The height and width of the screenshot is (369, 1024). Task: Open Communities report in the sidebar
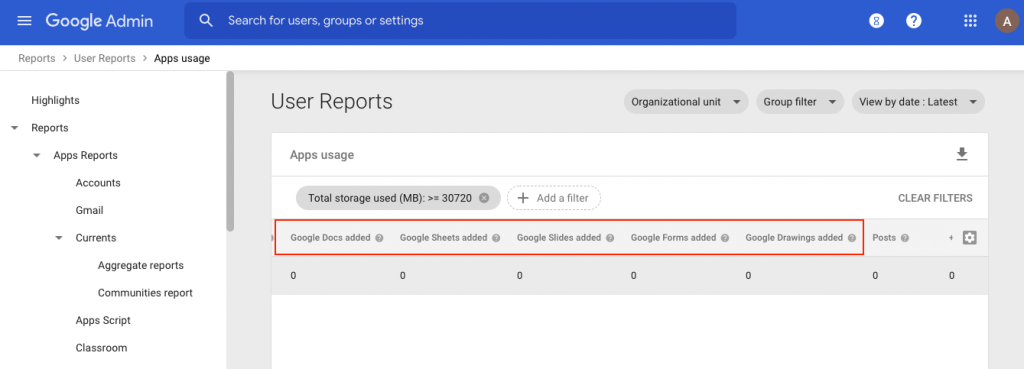pyautogui.click(x=145, y=293)
